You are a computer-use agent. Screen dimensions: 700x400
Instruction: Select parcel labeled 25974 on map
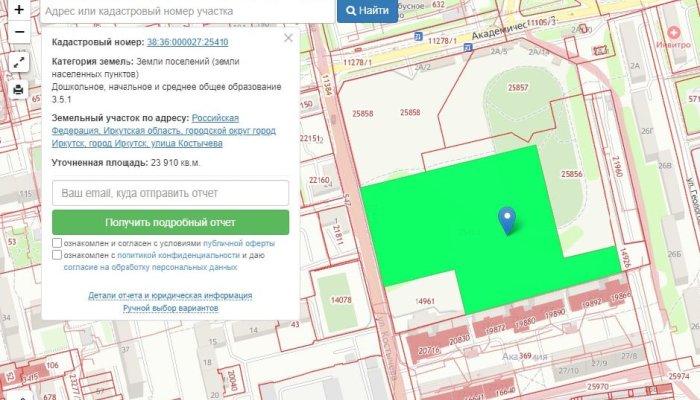point(679,376)
